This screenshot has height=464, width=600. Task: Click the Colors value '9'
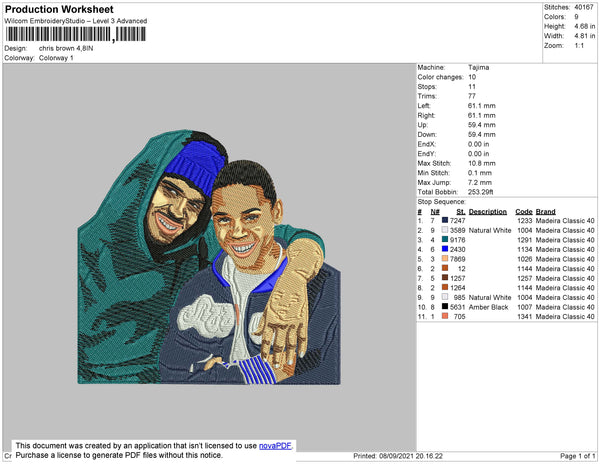[x=576, y=17]
